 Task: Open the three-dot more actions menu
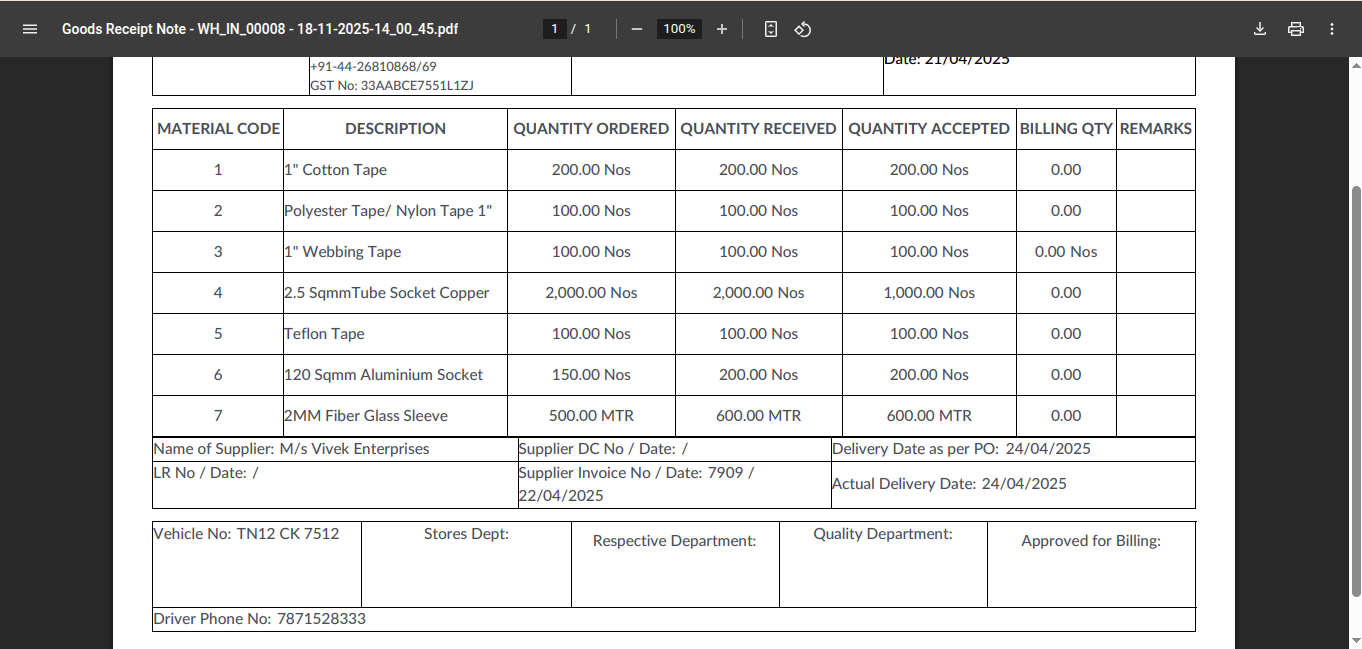(1332, 29)
